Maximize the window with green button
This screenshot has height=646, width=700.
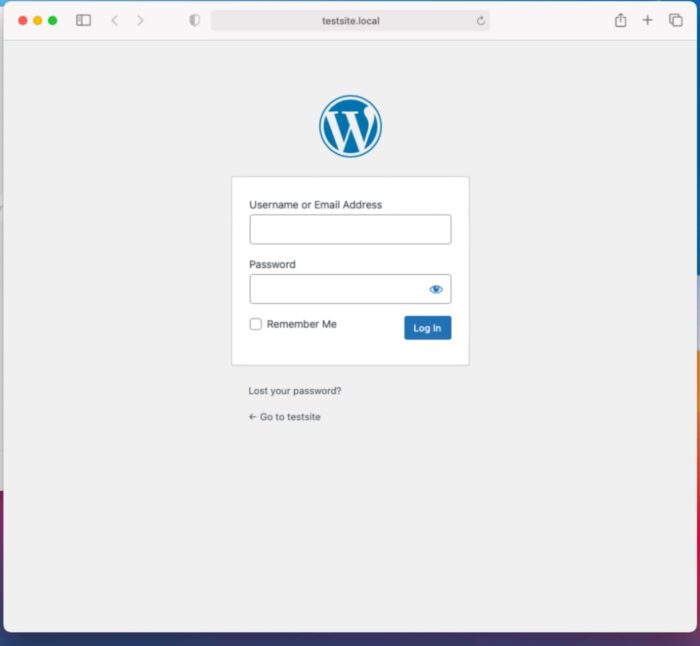pos(53,20)
